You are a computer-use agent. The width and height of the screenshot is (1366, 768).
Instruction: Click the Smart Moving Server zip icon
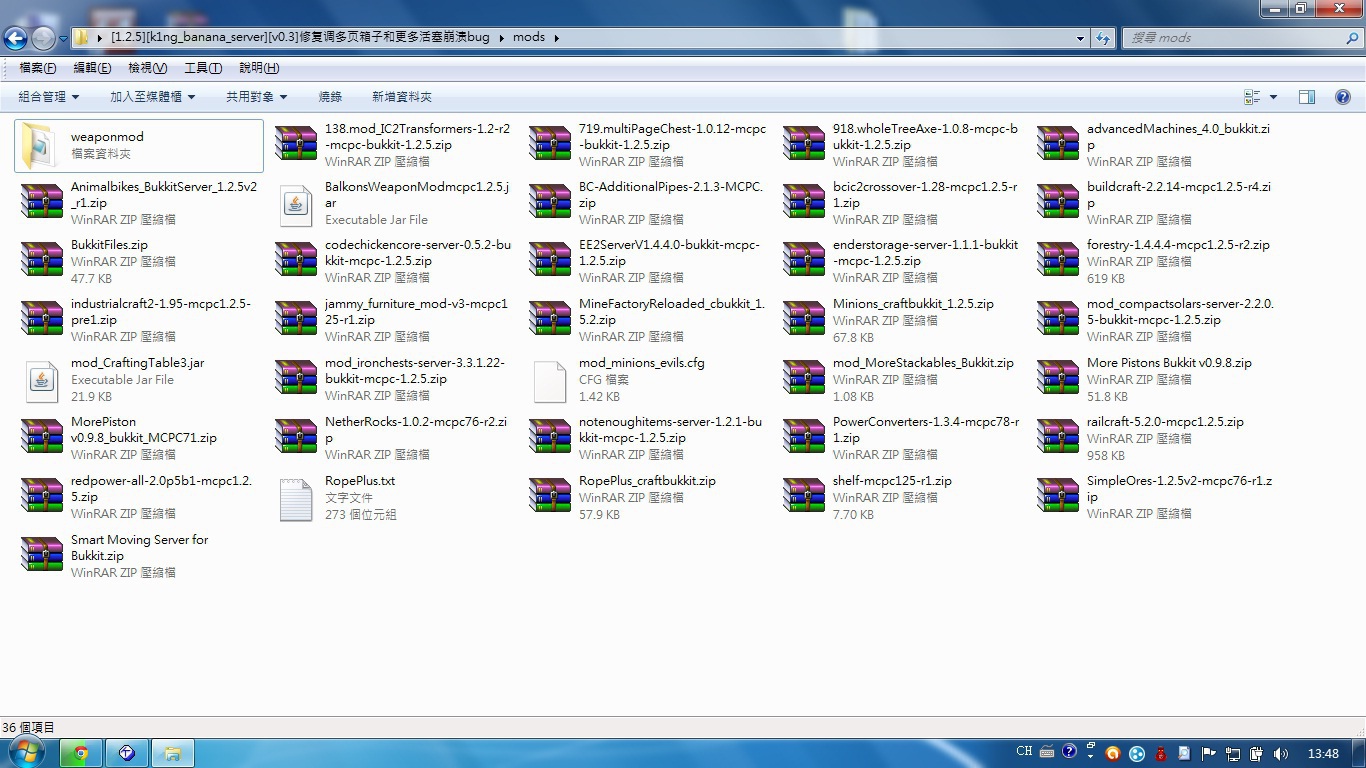tap(41, 556)
